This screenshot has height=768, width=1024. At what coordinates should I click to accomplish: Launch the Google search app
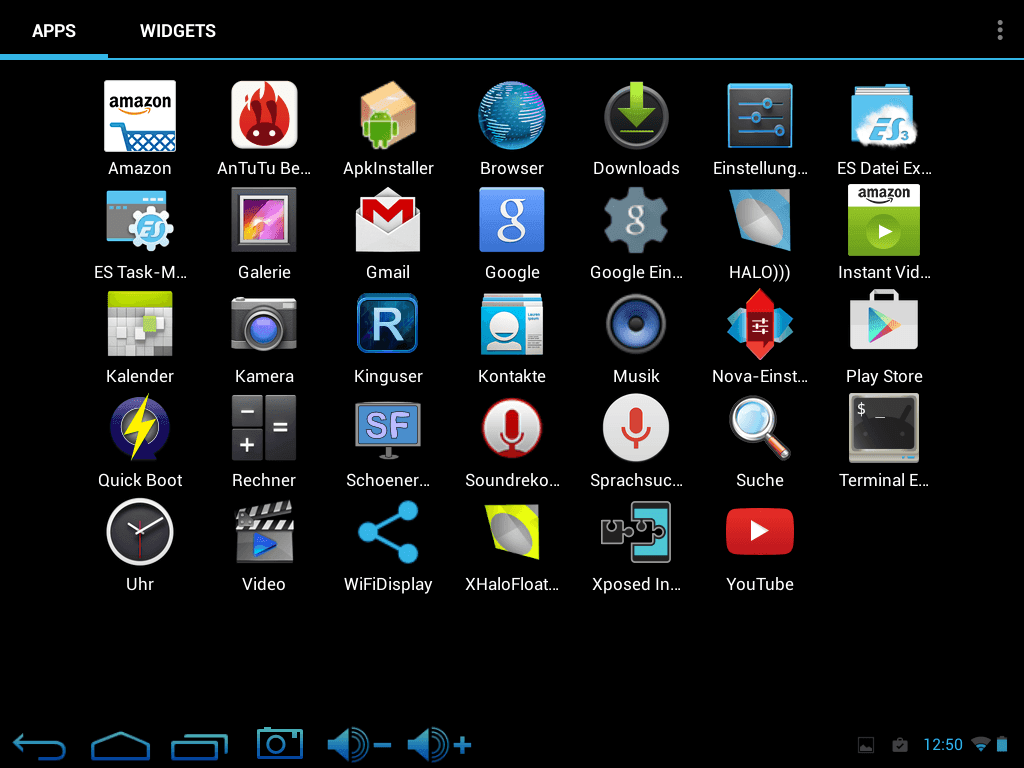[512, 221]
